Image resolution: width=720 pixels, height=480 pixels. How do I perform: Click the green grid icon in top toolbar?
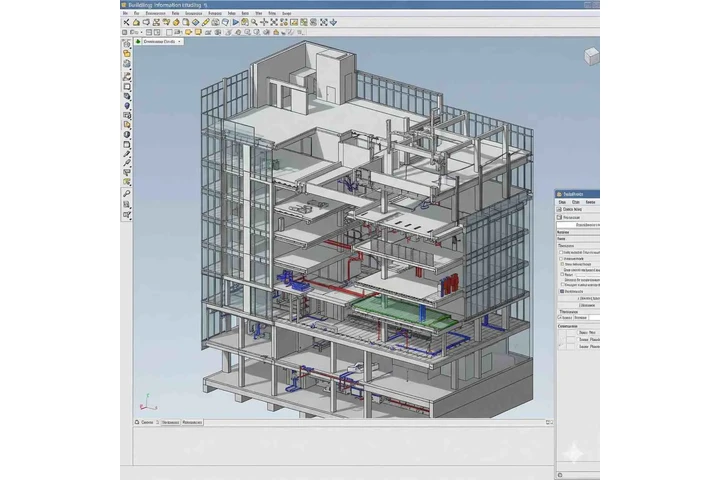[x=304, y=22]
